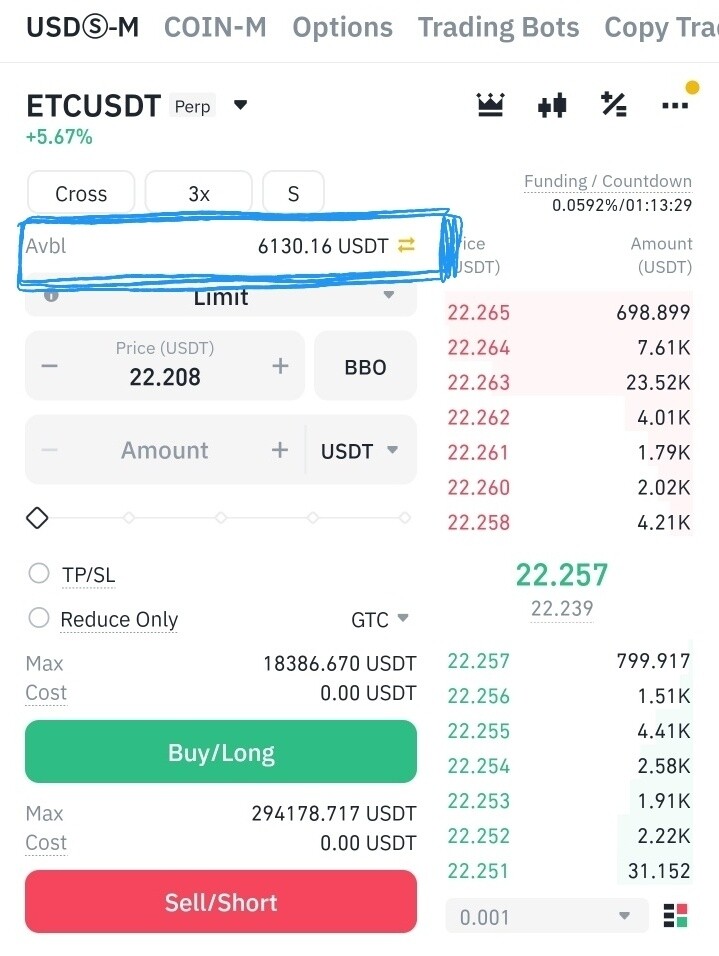
Task: Open the three-dot more options menu
Action: pyautogui.click(x=675, y=105)
